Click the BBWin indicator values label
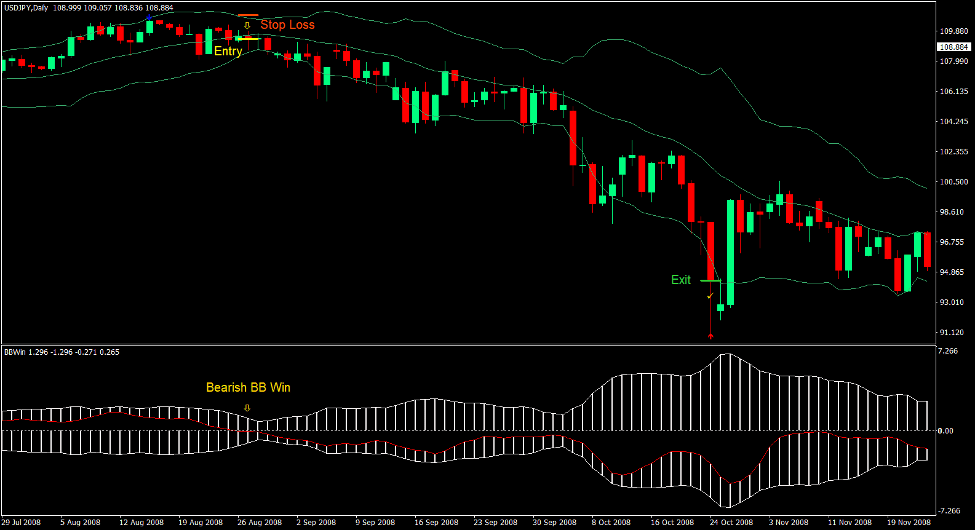 tap(62, 352)
